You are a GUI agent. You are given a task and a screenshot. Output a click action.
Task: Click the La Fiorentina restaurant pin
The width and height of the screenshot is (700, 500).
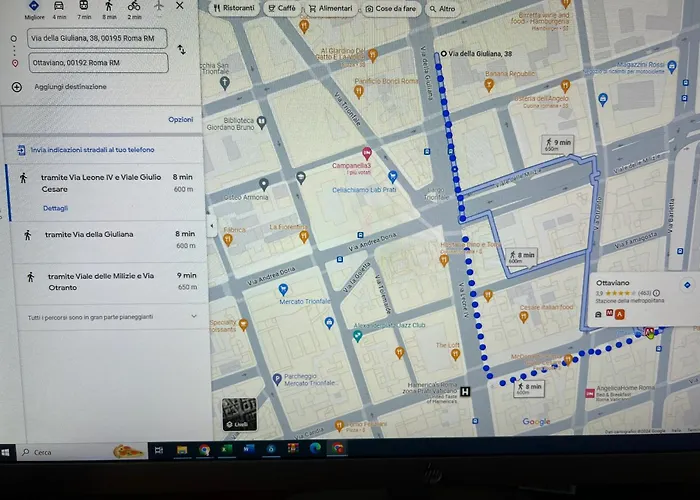[304, 237]
